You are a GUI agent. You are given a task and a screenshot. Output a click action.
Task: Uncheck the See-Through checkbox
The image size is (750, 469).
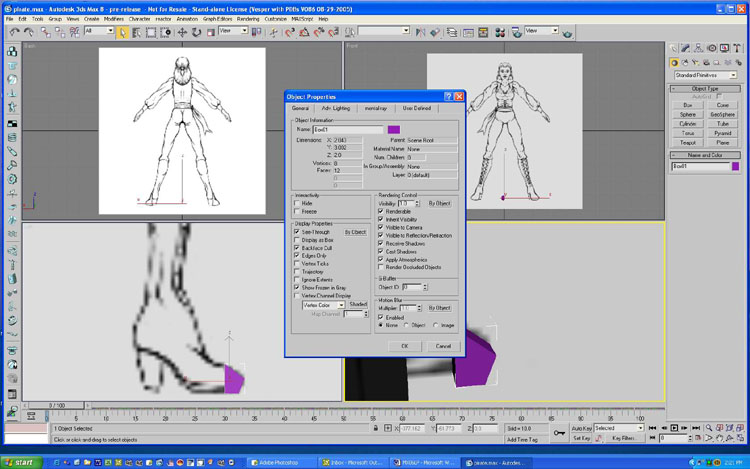click(297, 232)
